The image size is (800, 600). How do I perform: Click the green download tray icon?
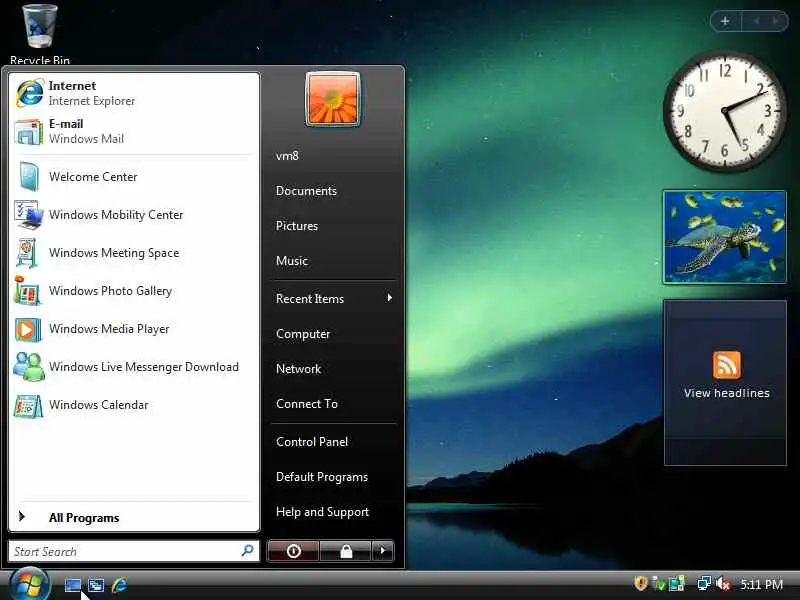pyautogui.click(x=659, y=583)
